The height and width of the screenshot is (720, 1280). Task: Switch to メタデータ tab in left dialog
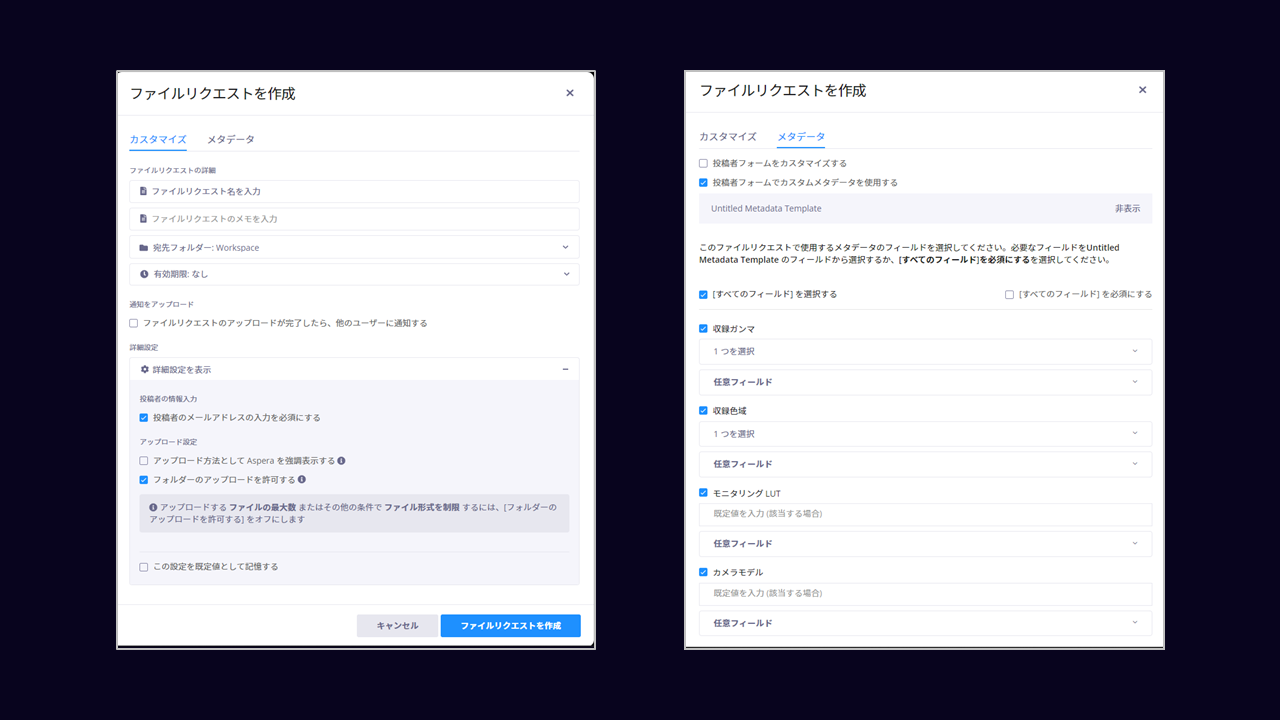231,139
